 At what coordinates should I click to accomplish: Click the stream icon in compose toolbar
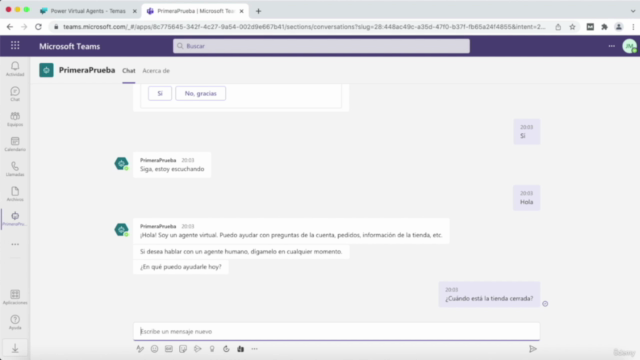pos(198,349)
